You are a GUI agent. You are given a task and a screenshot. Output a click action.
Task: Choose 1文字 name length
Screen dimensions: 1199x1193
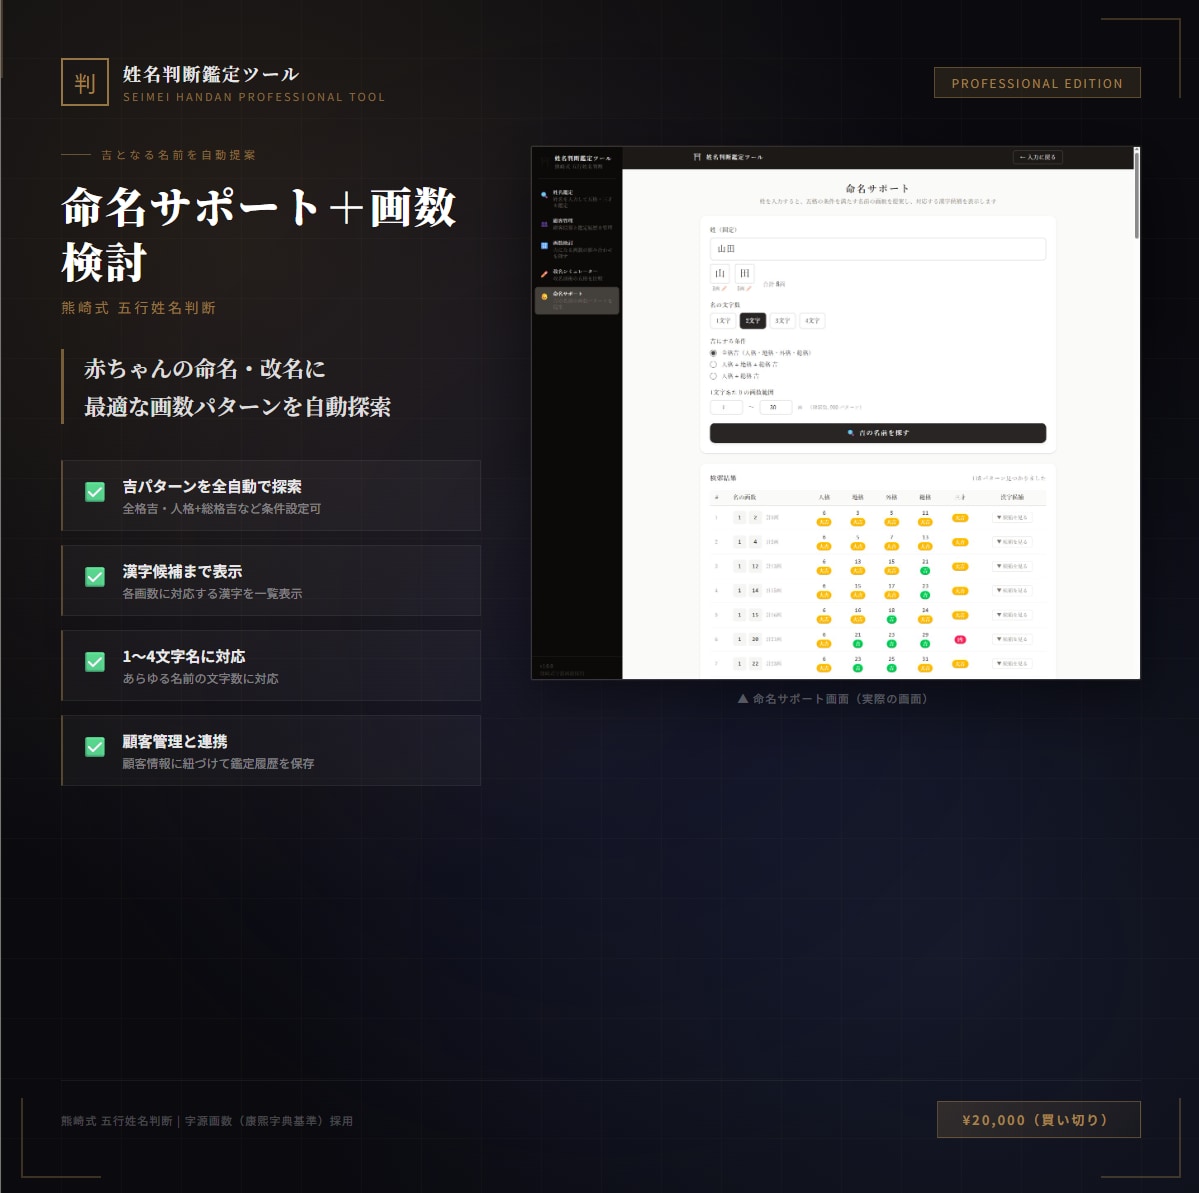pyautogui.click(x=723, y=321)
